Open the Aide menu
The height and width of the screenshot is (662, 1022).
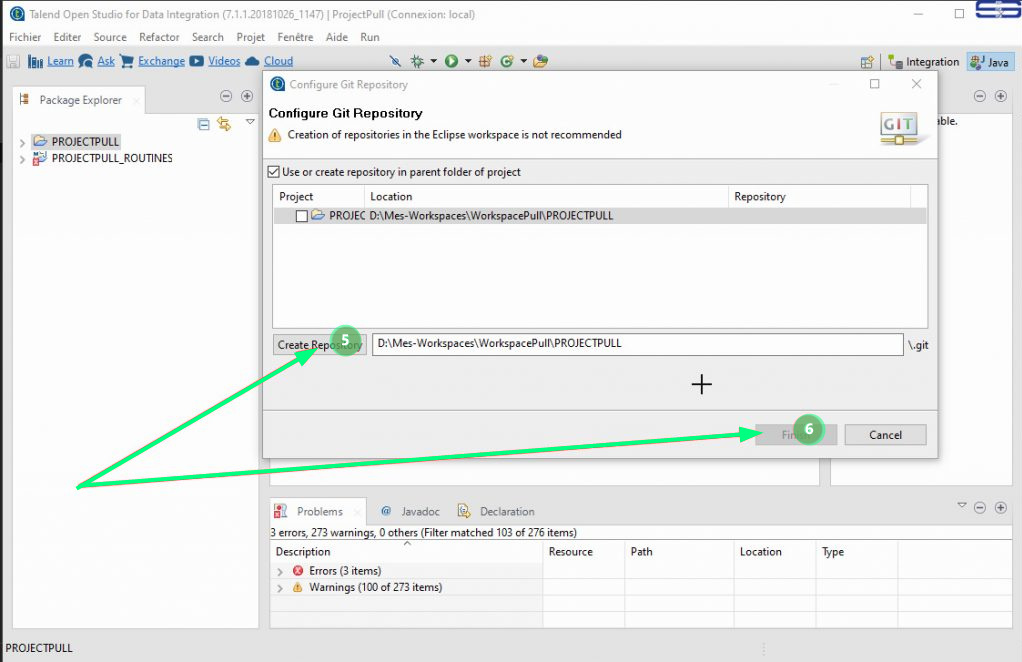pyautogui.click(x=337, y=37)
